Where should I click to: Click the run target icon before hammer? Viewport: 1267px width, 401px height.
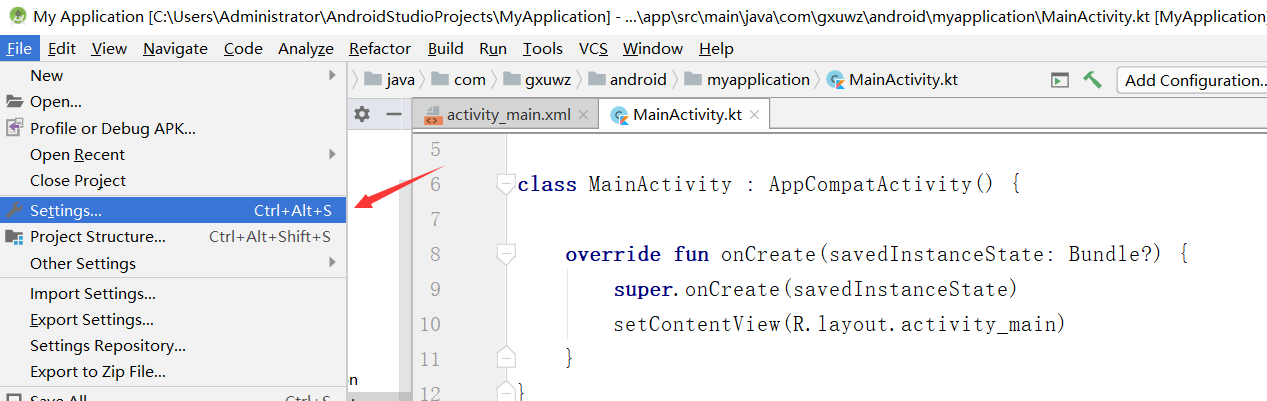1059,80
